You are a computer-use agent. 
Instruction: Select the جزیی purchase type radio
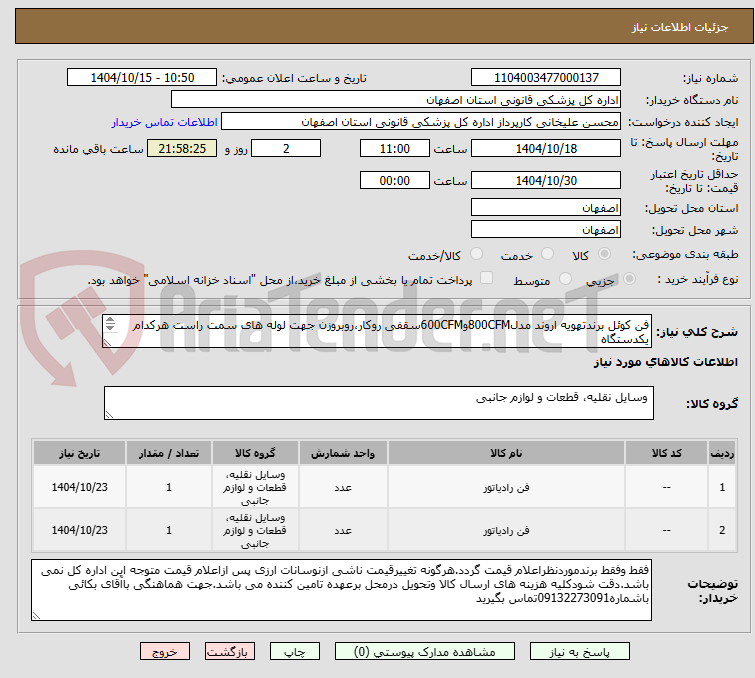point(629,279)
